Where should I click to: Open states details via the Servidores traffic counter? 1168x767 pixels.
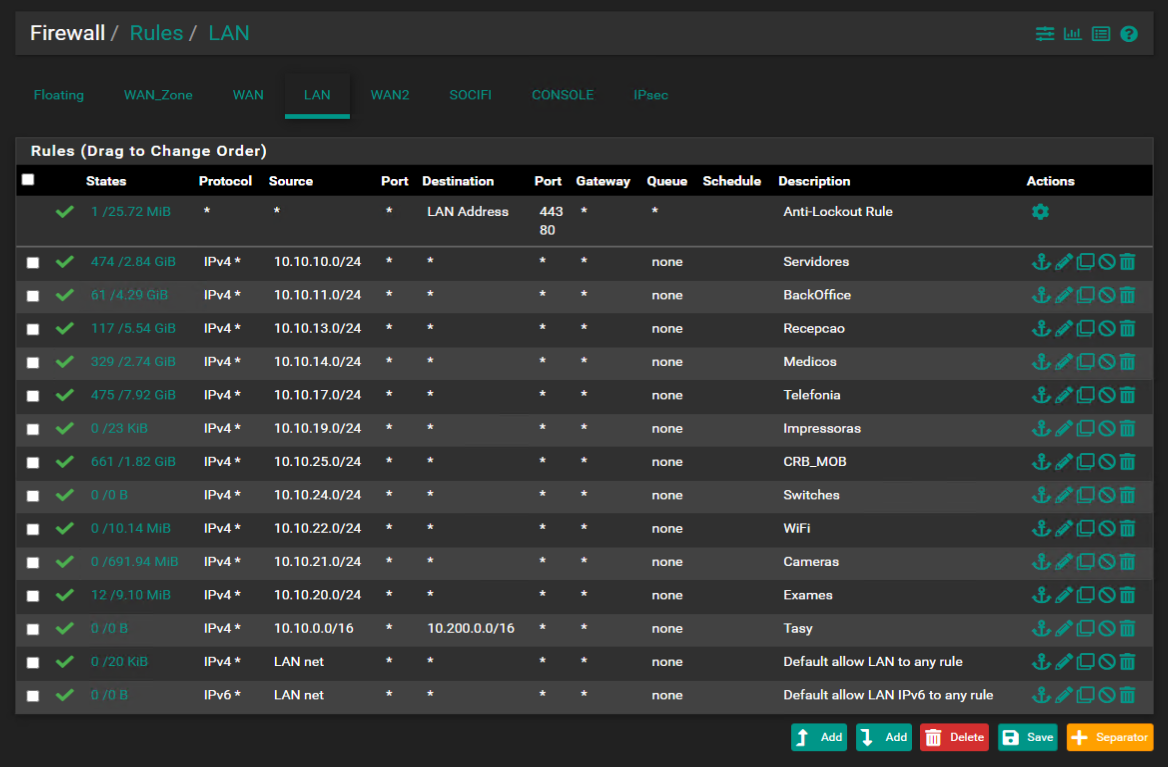pos(133,261)
